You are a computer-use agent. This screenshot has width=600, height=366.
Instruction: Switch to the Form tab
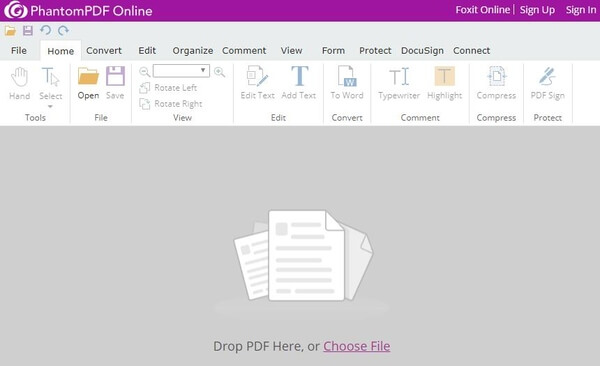[333, 51]
